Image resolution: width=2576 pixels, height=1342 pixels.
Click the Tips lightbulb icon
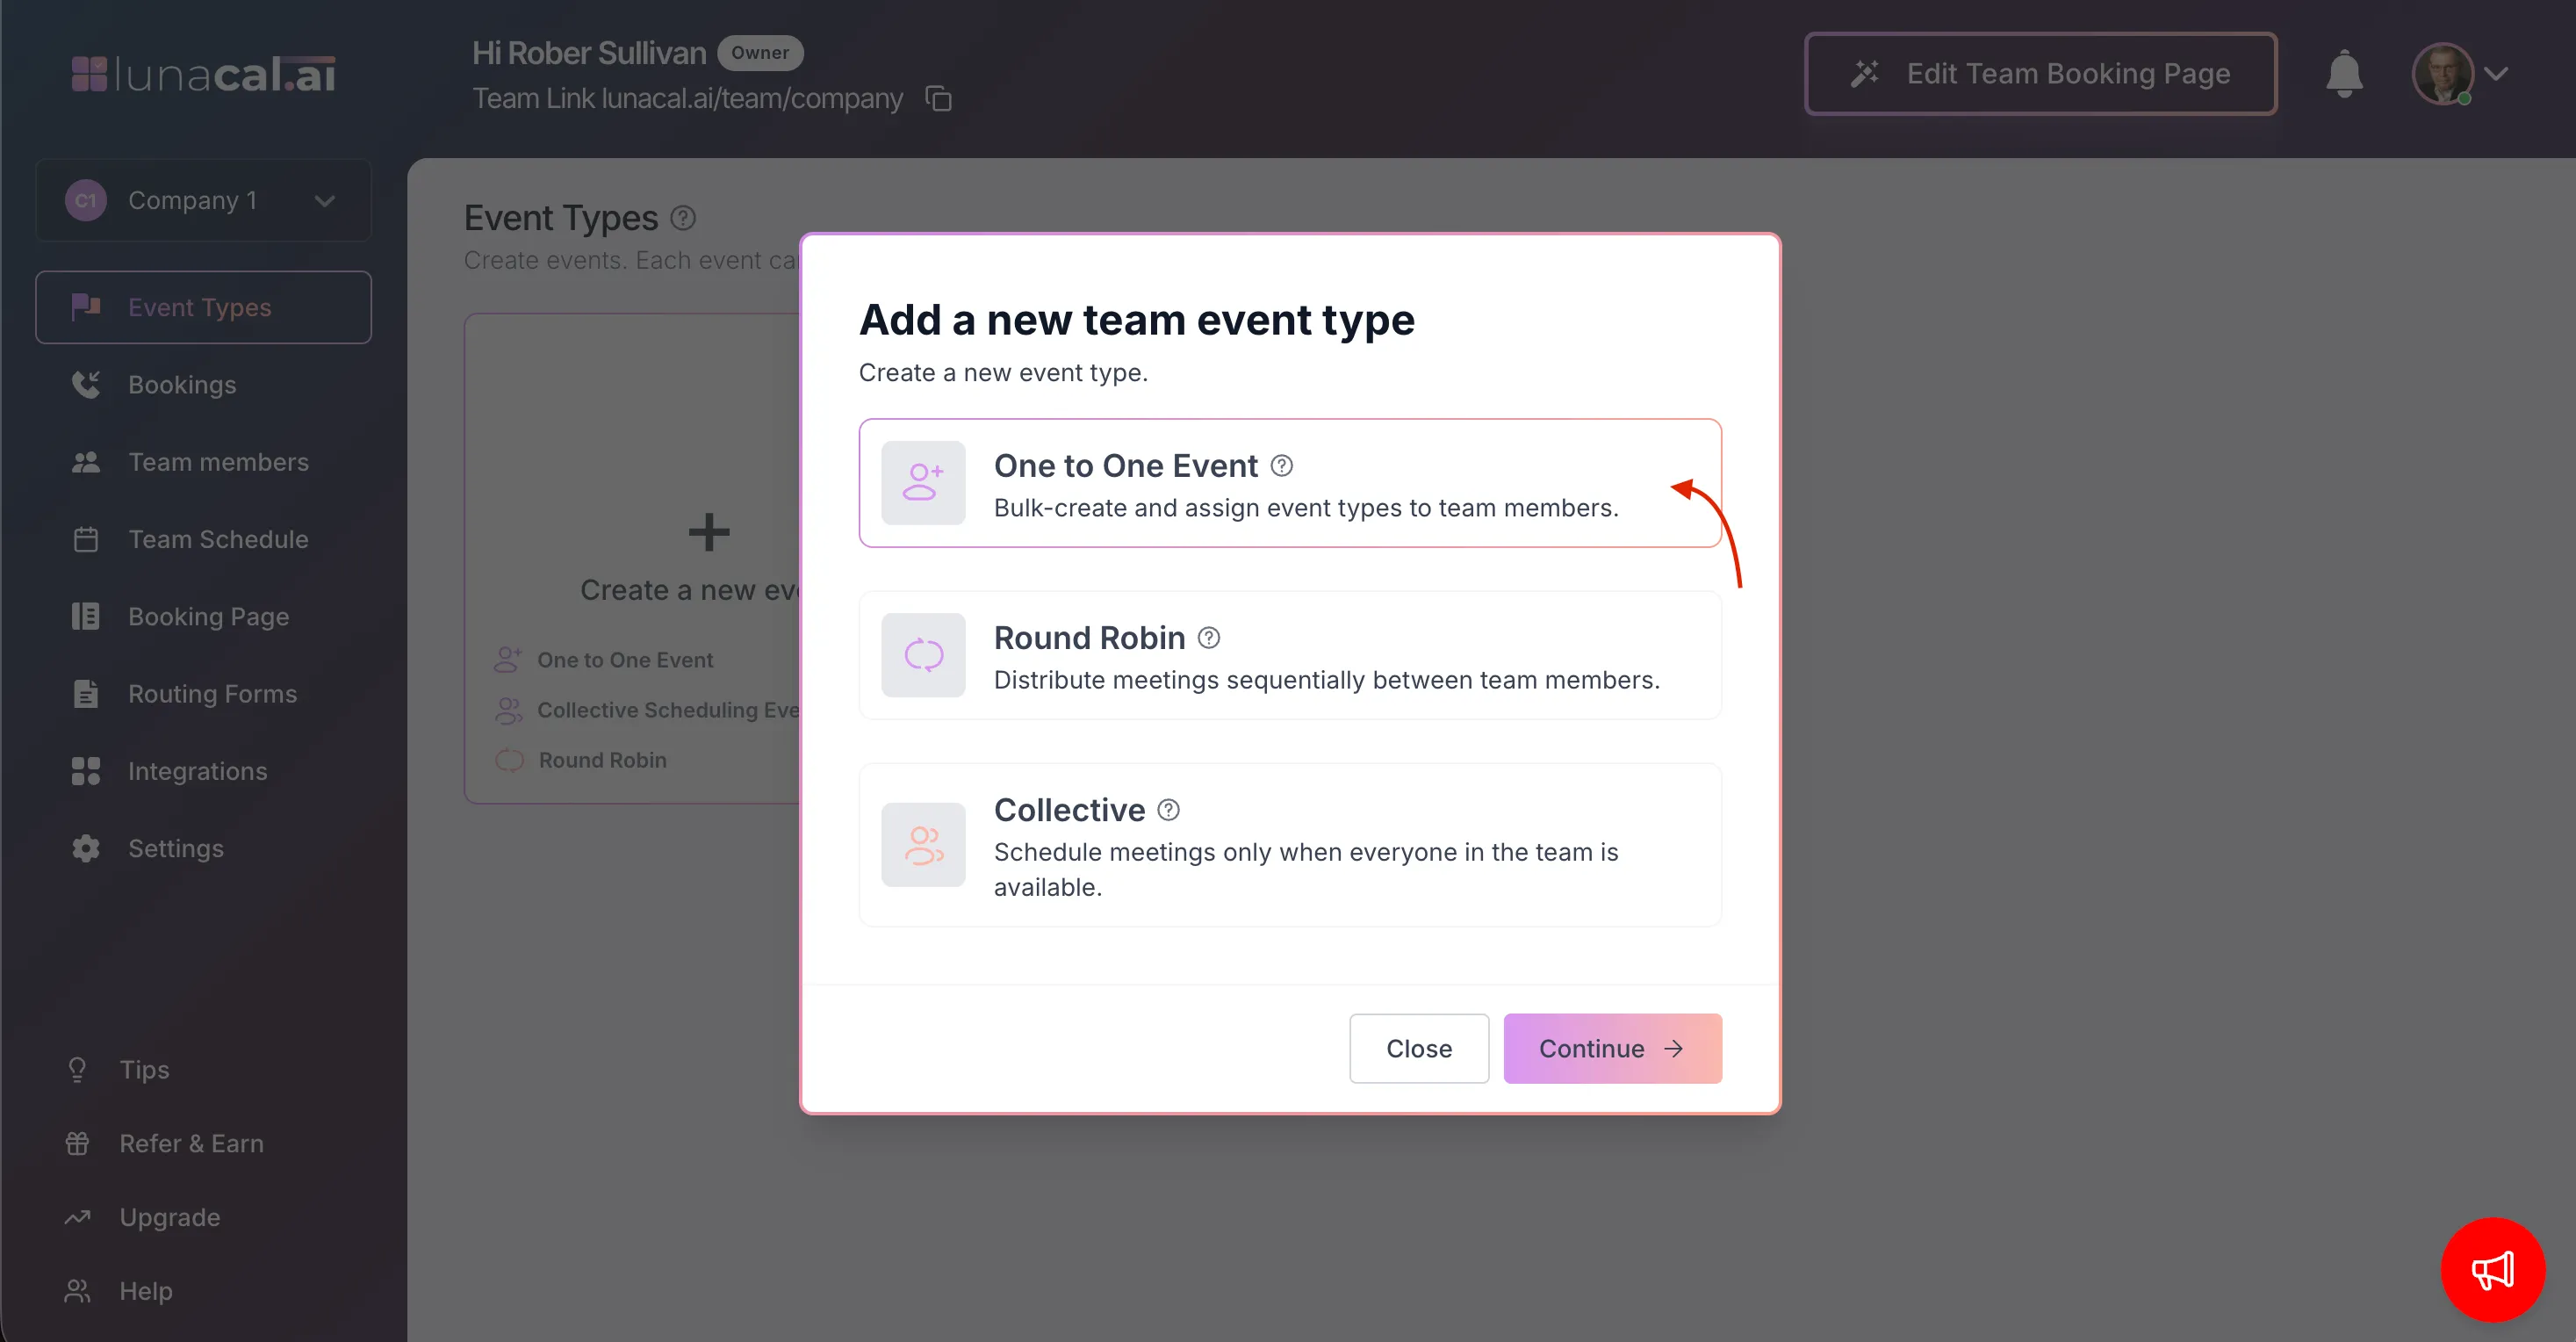tap(77, 1069)
